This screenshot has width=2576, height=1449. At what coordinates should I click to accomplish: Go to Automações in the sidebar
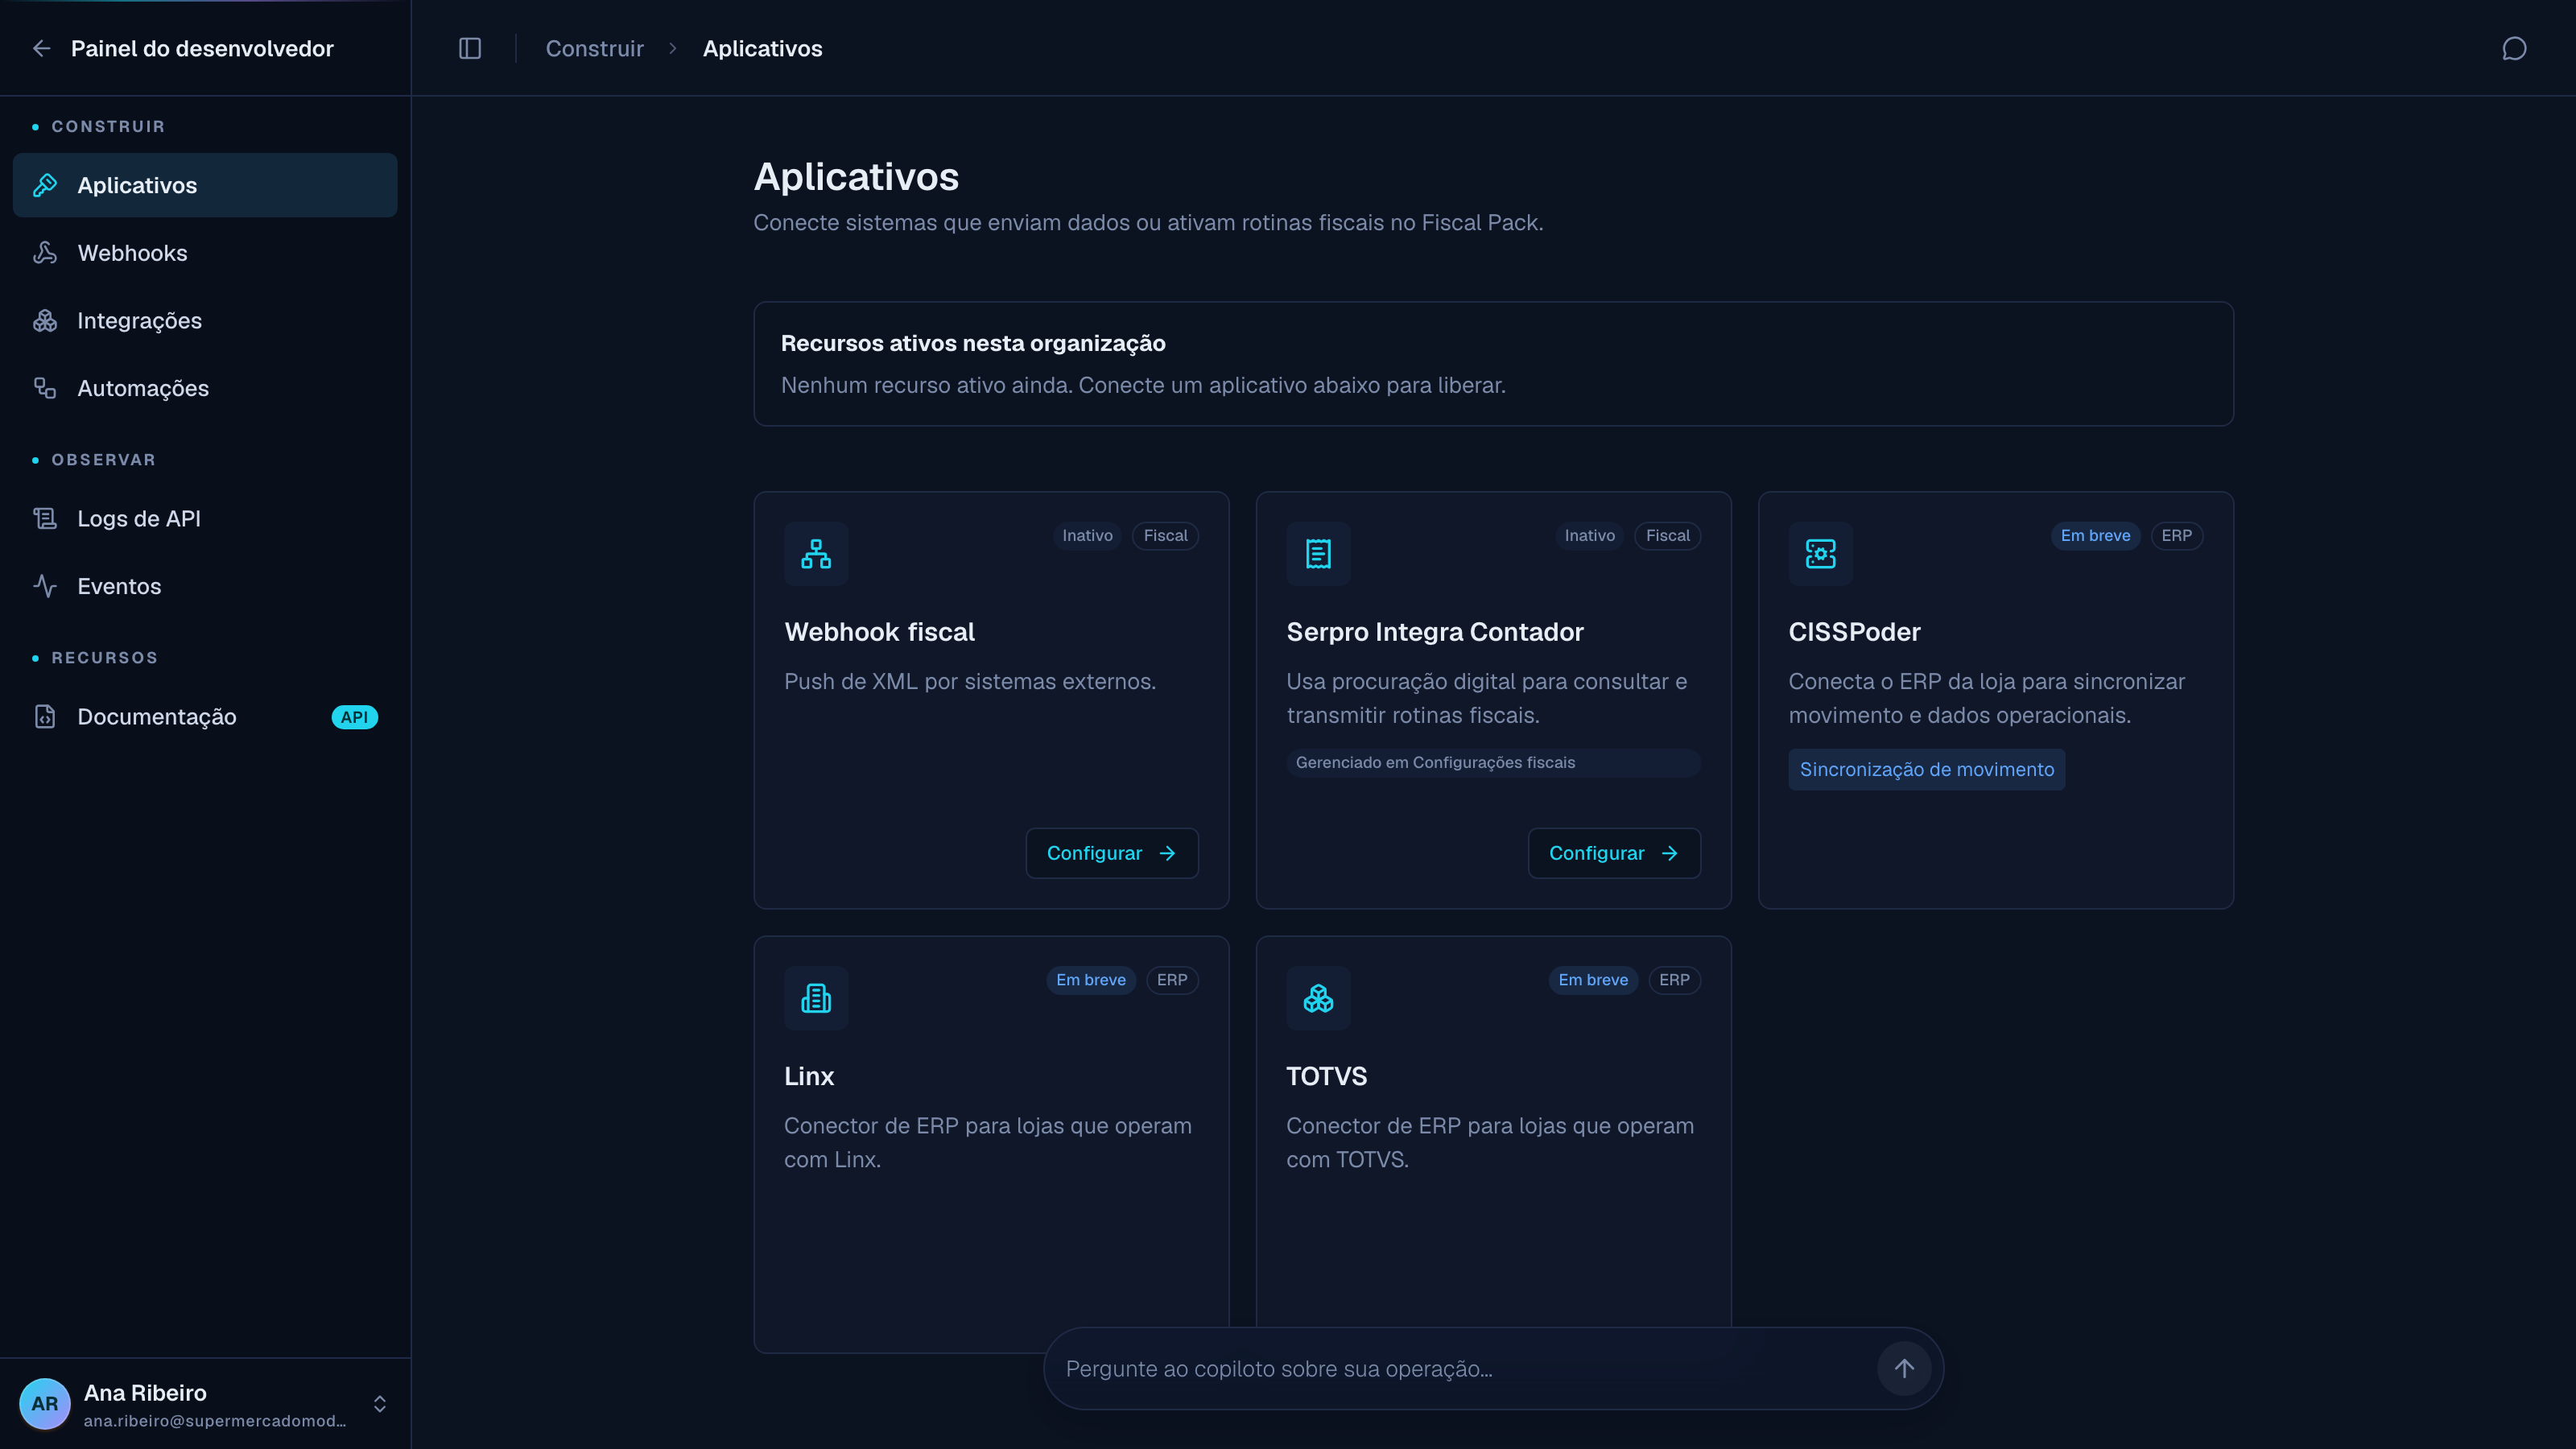click(205, 388)
